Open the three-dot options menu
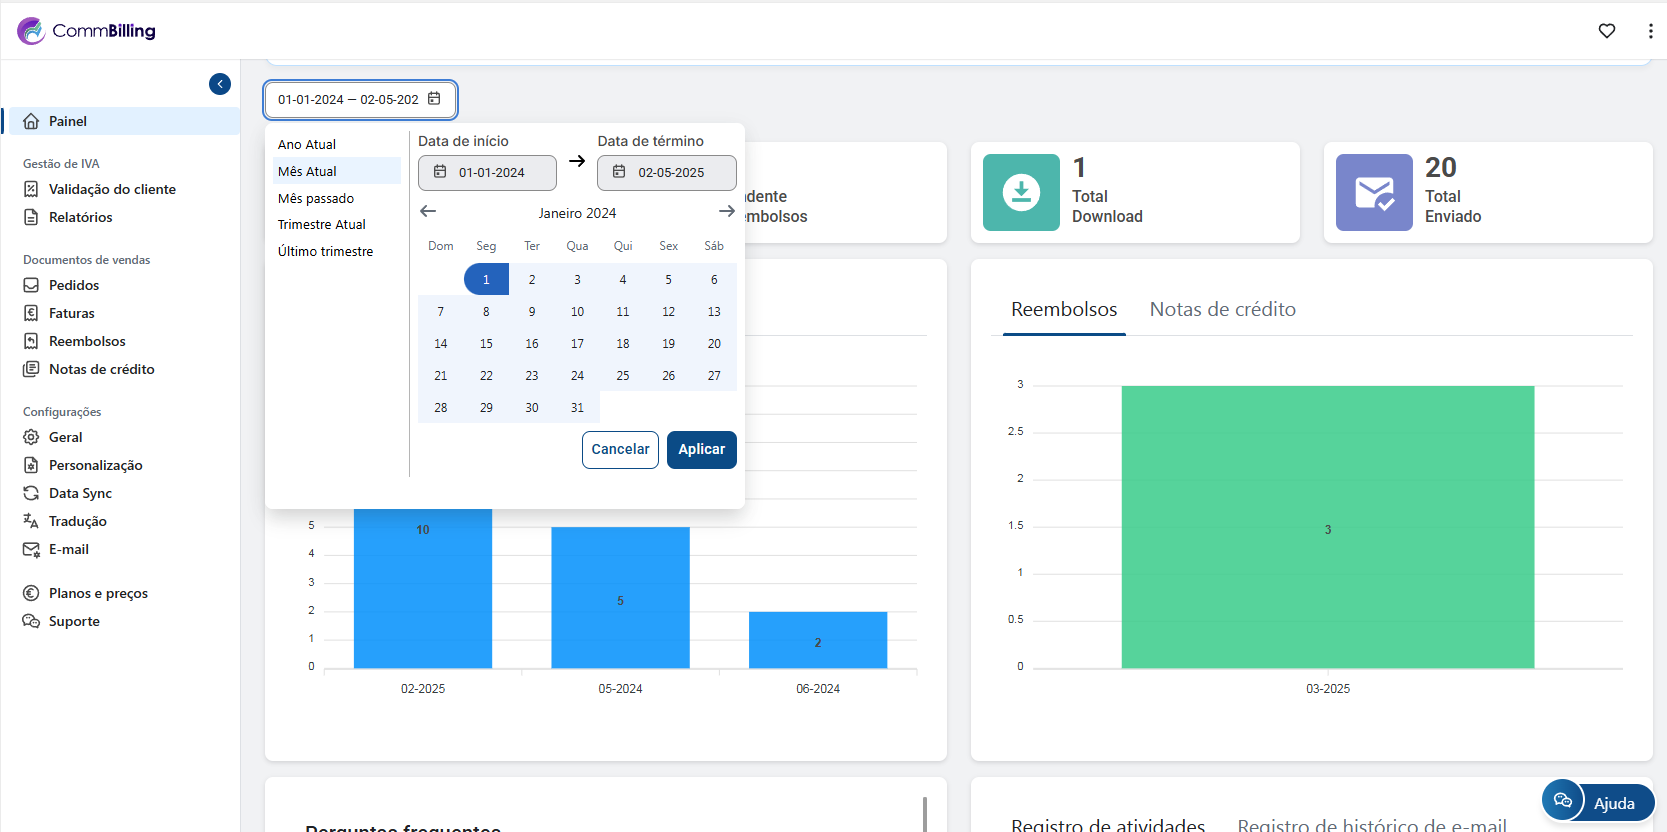The width and height of the screenshot is (1667, 832). pyautogui.click(x=1649, y=31)
